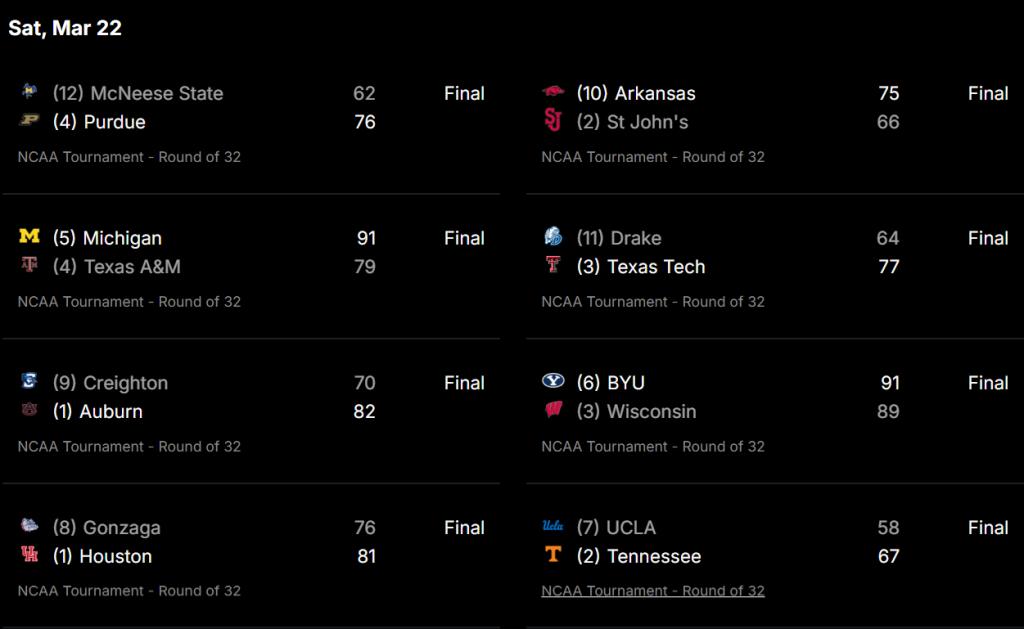Click the Tennessee T logo
The height and width of the screenshot is (629, 1024).
553,556
